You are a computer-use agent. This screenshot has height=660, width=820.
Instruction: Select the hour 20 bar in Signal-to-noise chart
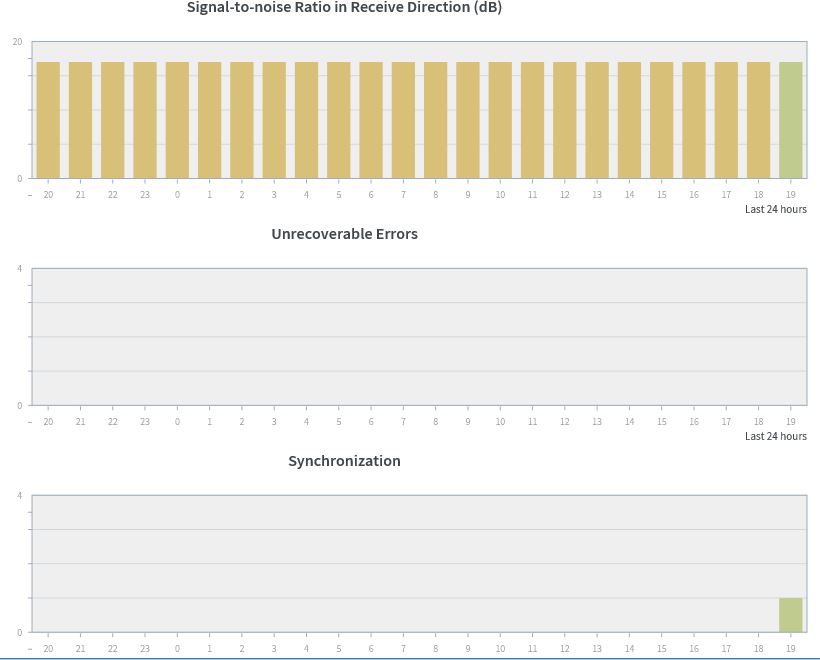[x=48, y=120]
